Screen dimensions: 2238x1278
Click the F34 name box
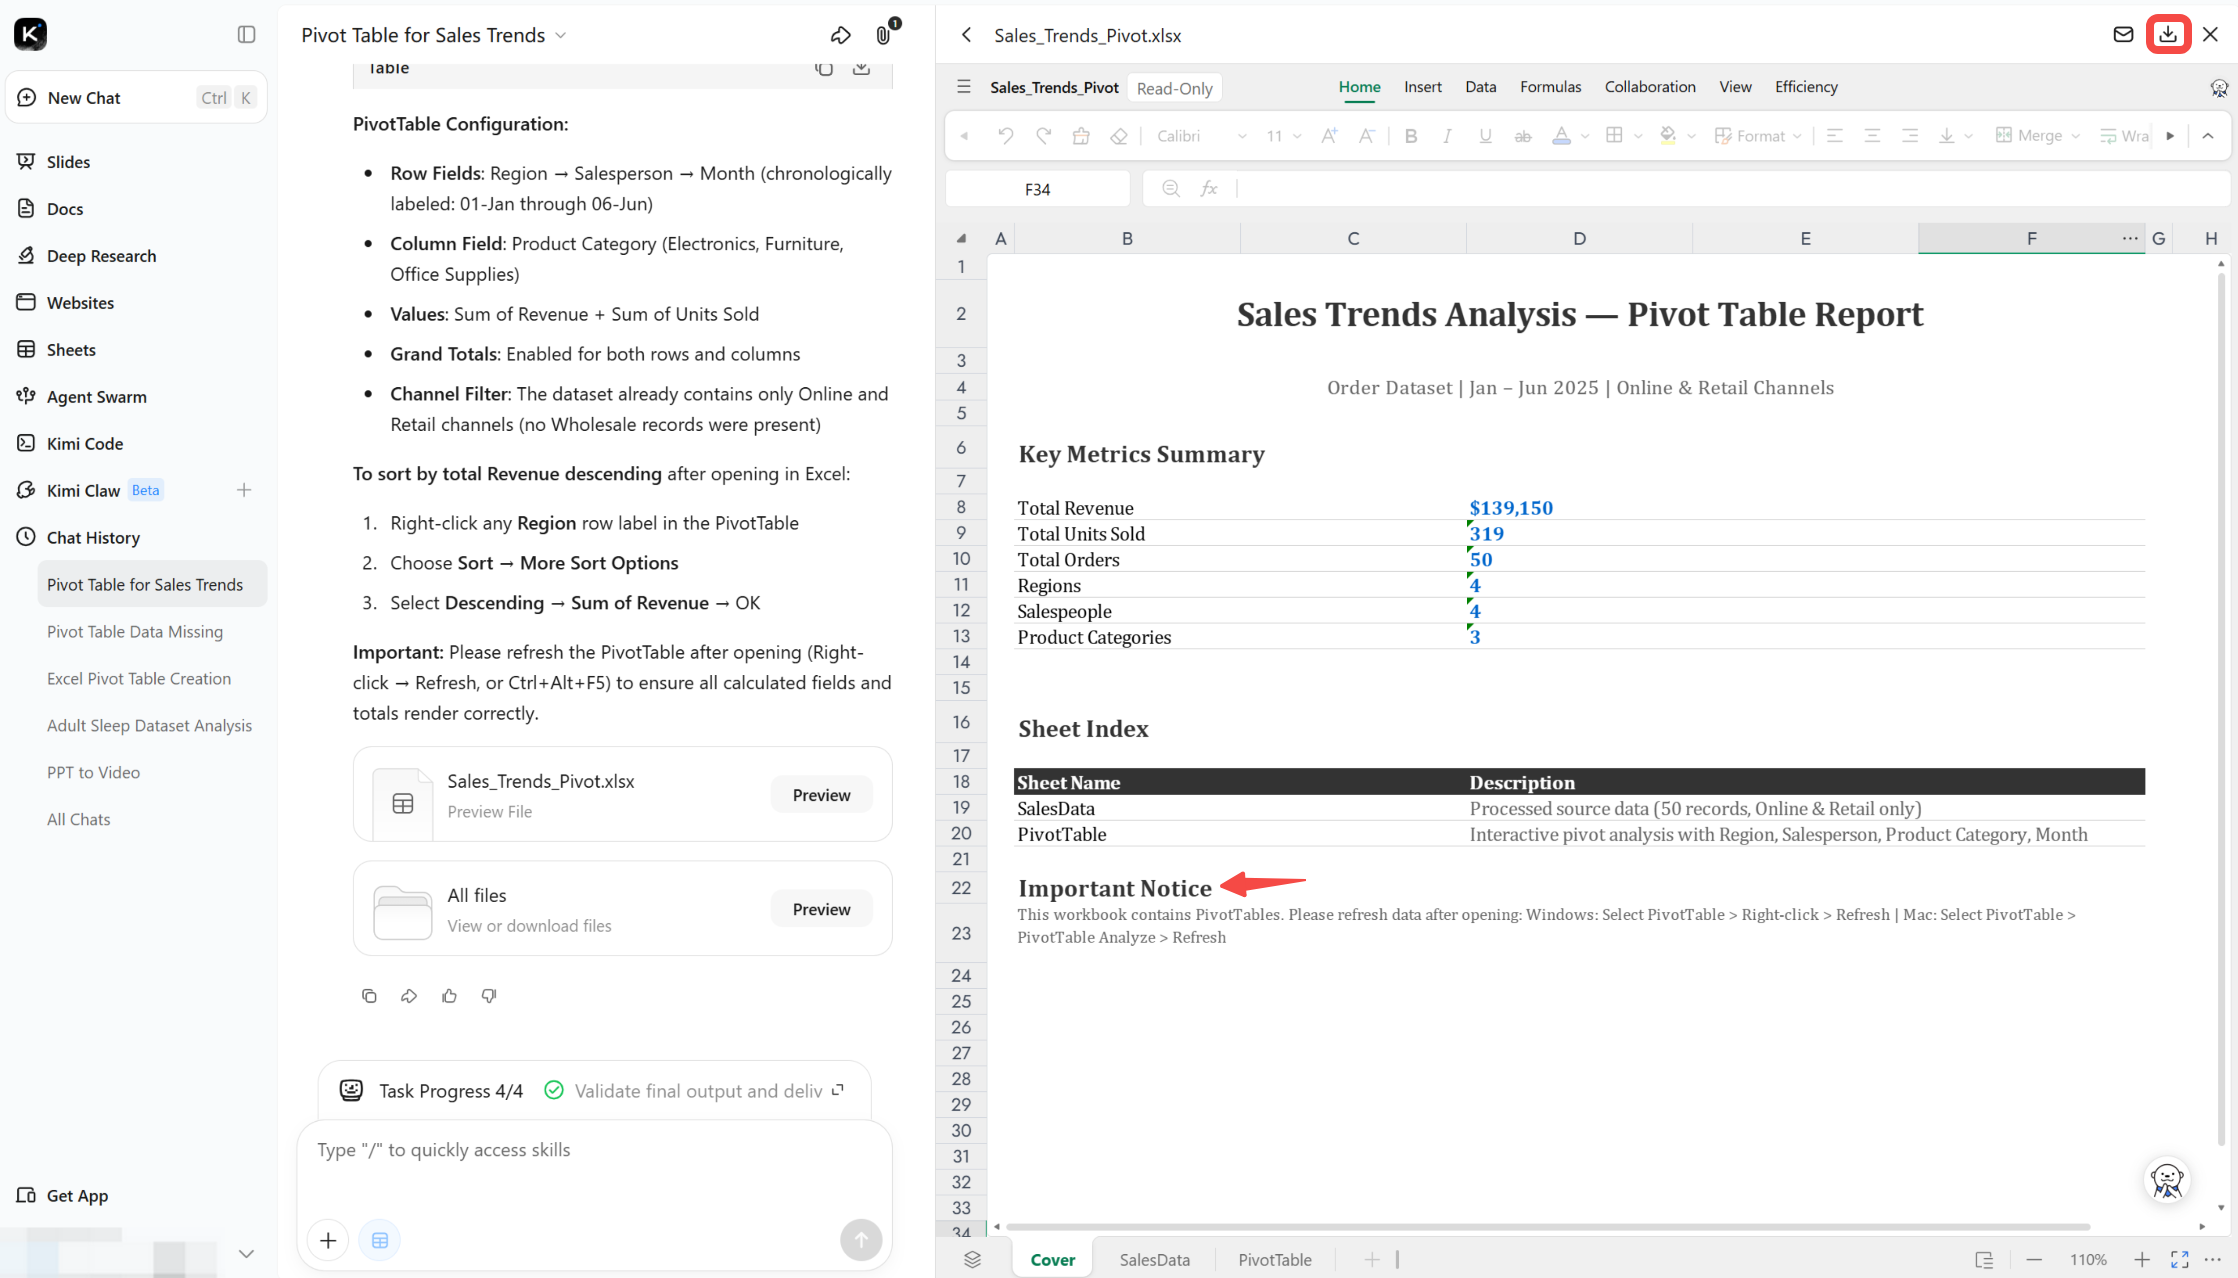tap(1038, 189)
